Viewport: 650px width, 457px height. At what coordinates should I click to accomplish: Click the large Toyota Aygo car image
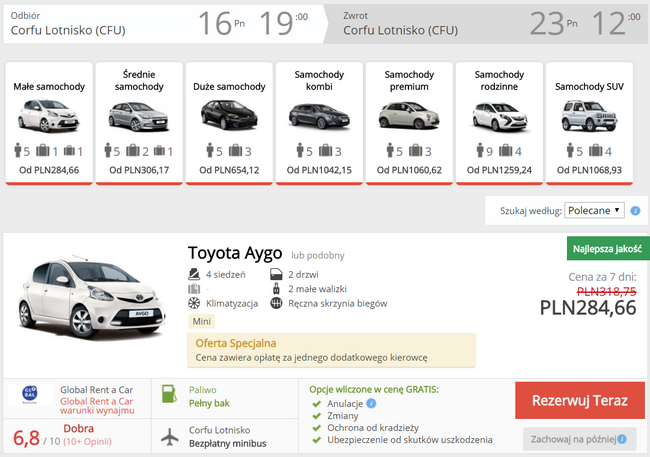click(92, 297)
